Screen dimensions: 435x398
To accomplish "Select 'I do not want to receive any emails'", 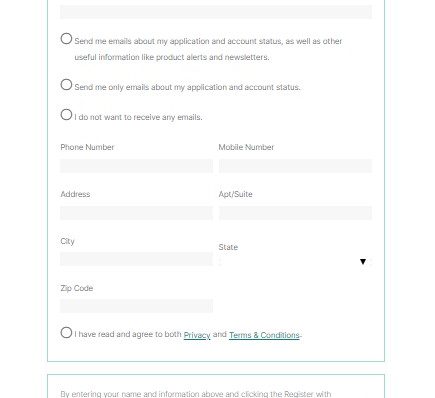I will (x=66, y=115).
